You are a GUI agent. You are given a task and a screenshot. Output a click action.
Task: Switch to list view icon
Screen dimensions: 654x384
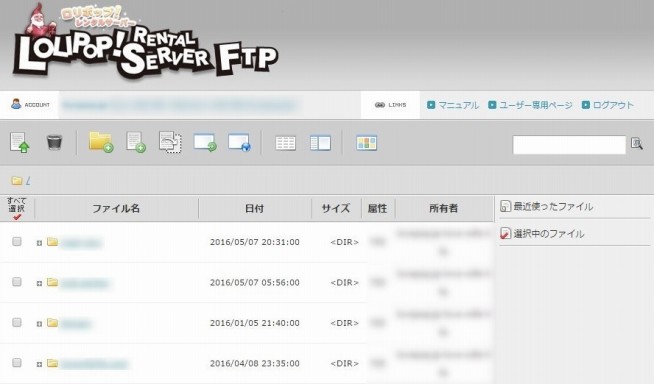285,143
